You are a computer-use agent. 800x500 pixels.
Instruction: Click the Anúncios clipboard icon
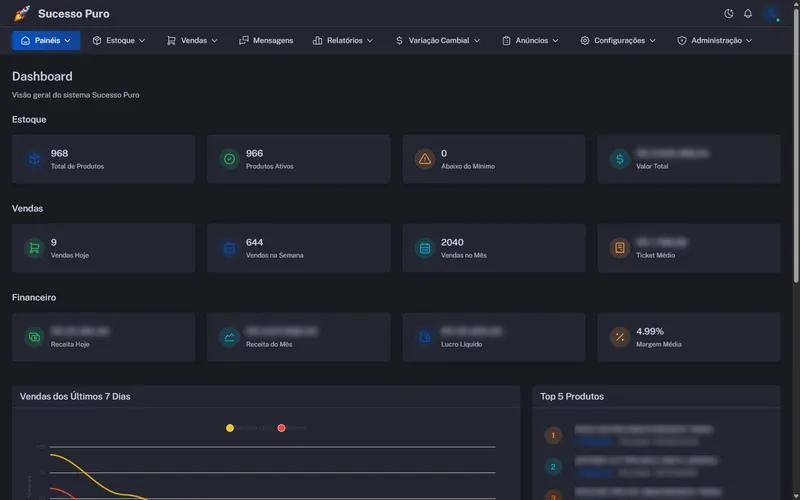(x=506, y=40)
